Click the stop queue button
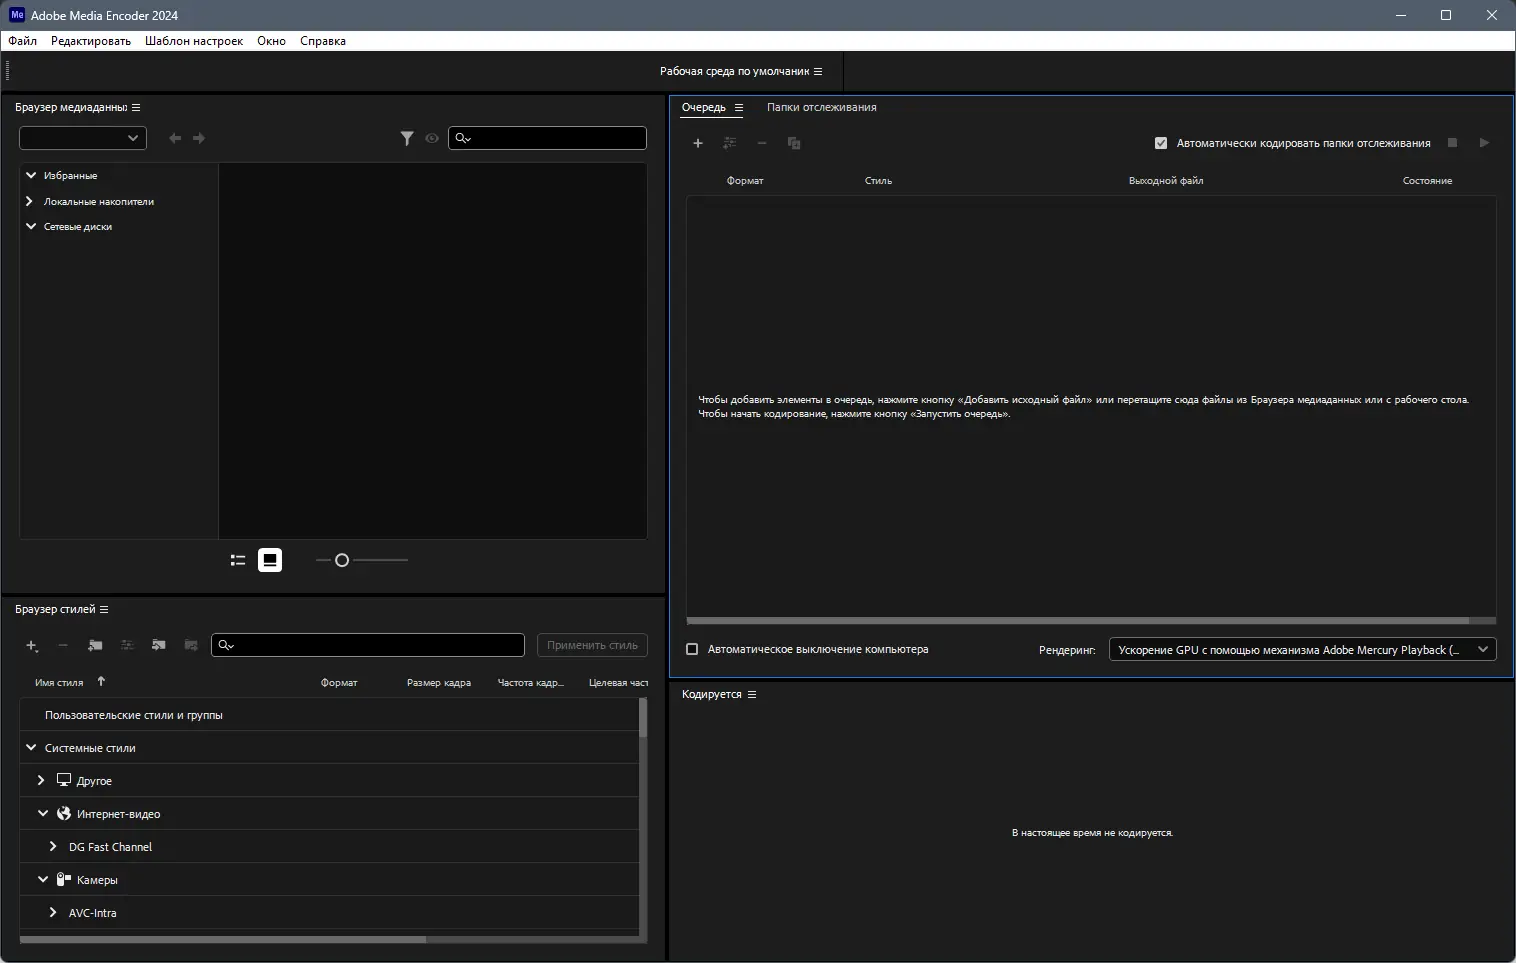The height and width of the screenshot is (963, 1516). (1453, 143)
